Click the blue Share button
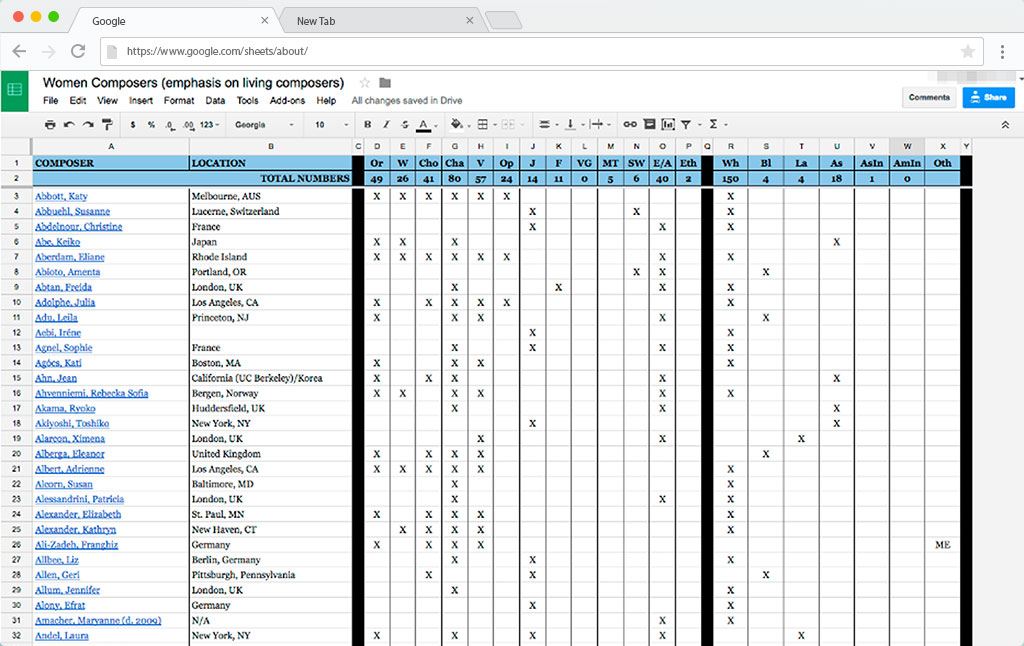This screenshot has height=646, width=1024. tap(989, 97)
